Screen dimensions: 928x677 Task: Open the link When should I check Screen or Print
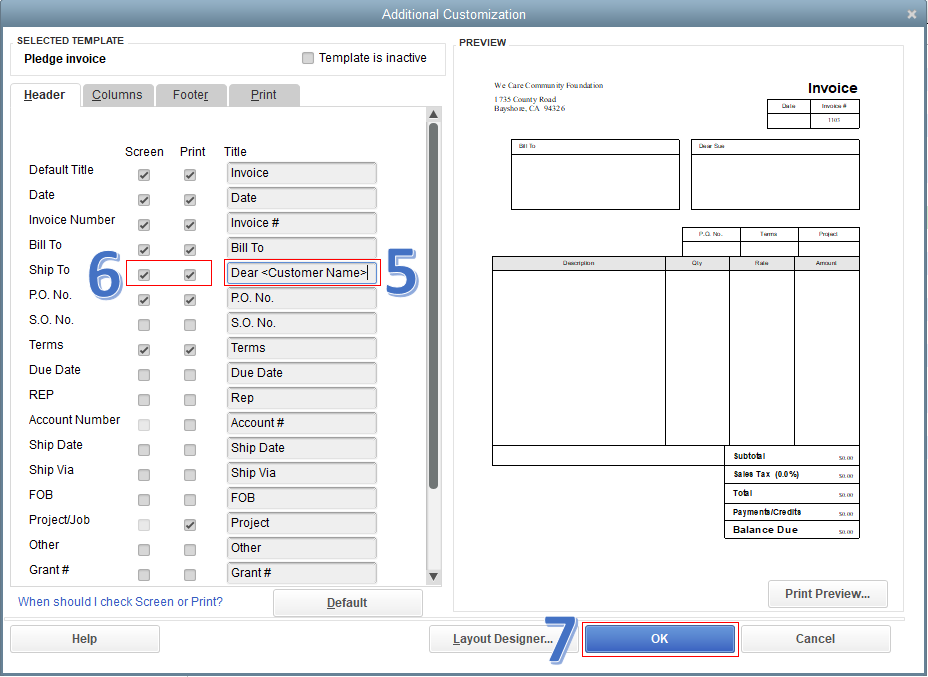[120, 602]
